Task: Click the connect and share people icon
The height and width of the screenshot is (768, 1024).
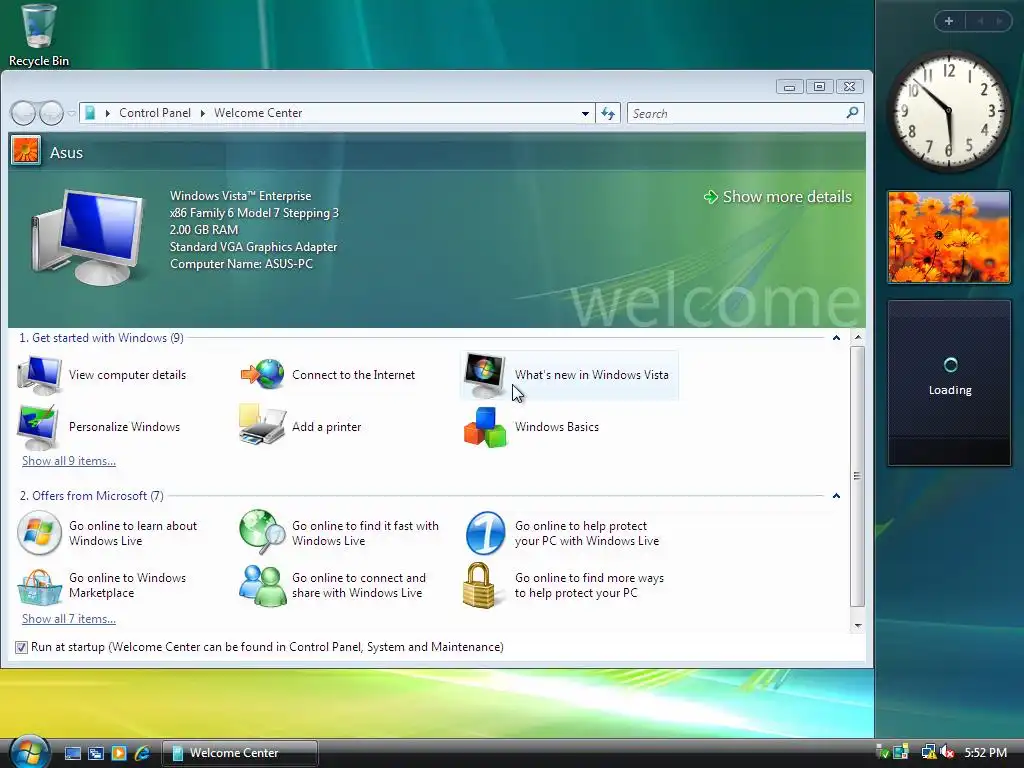Action: click(x=263, y=586)
